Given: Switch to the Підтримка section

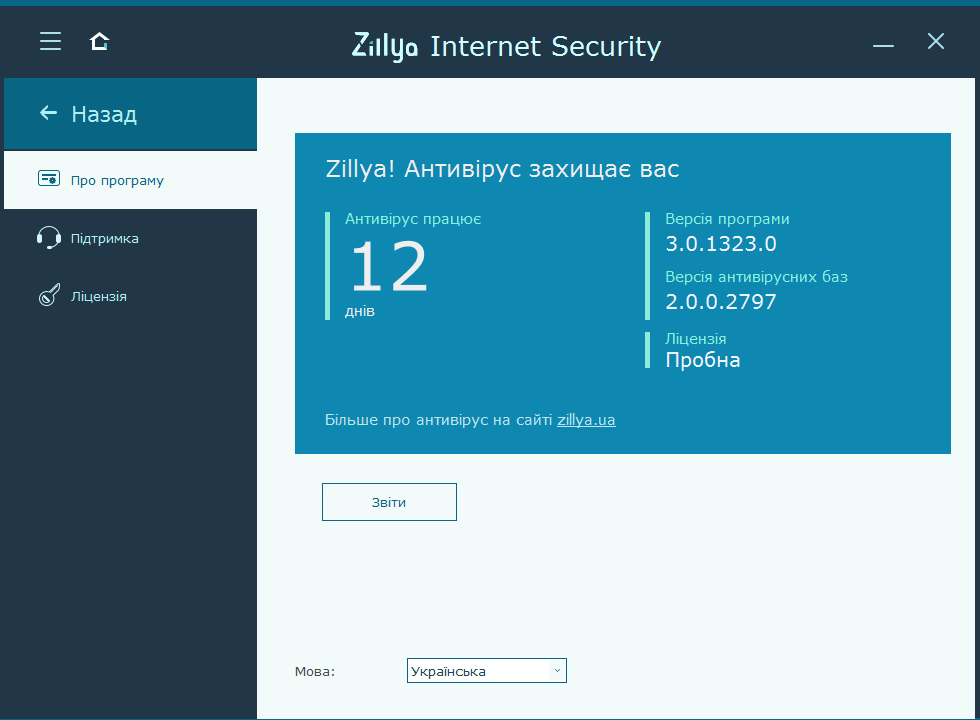Looking at the screenshot, I should click(131, 238).
